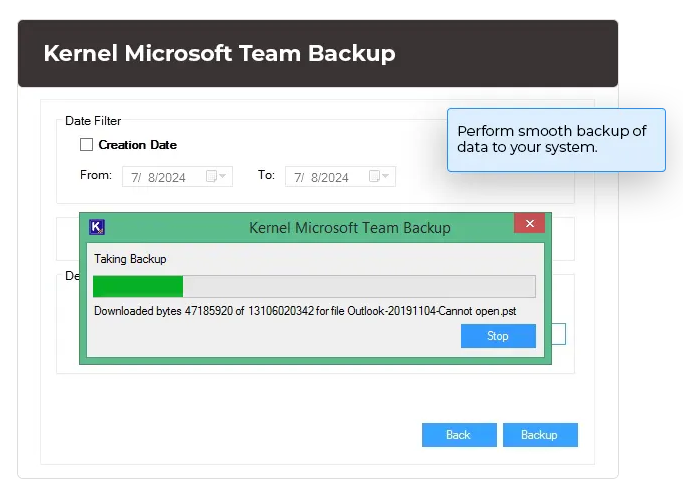The width and height of the screenshot is (683, 494).
Task: Click the Kernel K logo in dialog title bar
Action: pos(97,227)
